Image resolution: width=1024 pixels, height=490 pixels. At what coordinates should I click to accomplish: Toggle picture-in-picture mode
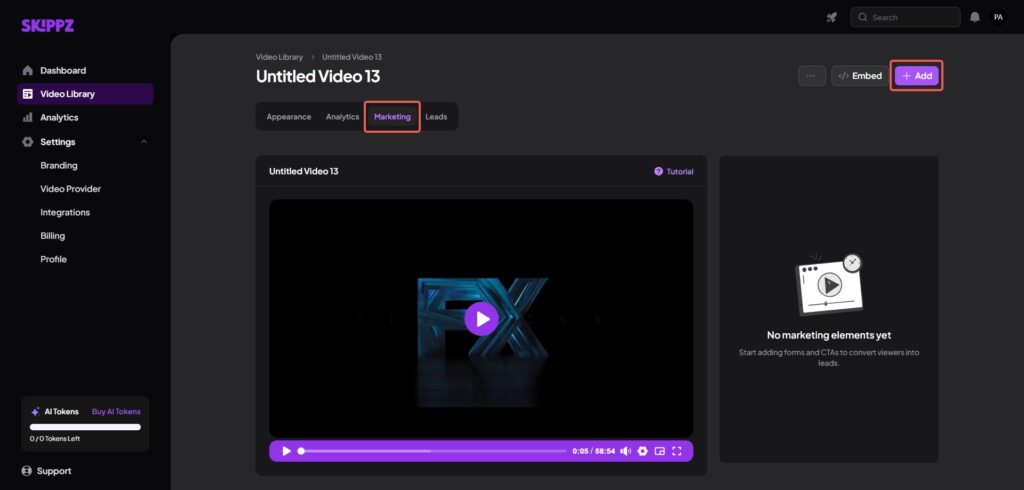[660, 451]
